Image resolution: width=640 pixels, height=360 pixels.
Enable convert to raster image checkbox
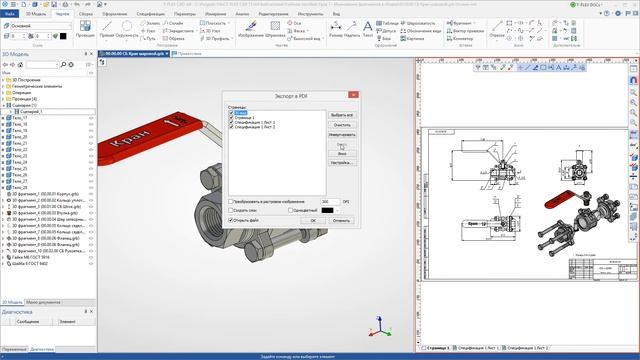click(231, 202)
